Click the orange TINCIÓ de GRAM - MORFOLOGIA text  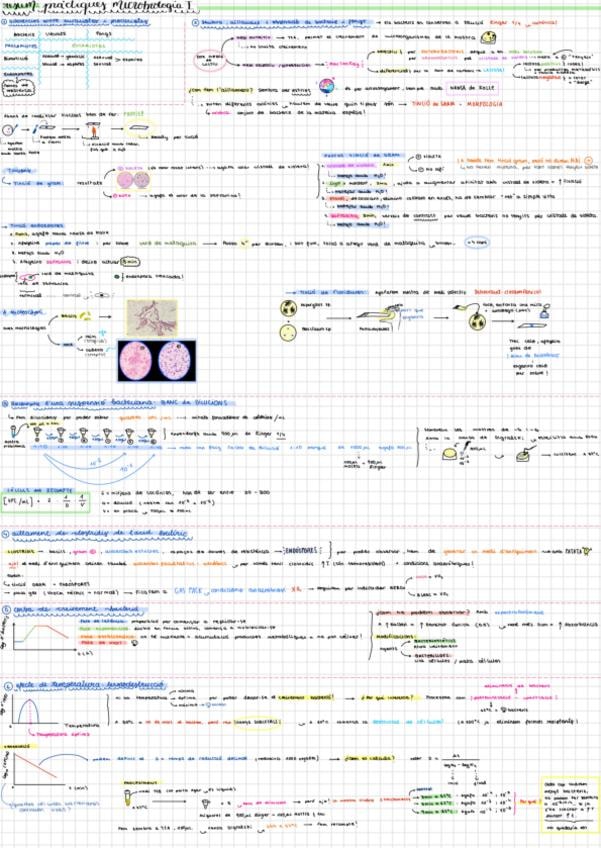pos(455,103)
